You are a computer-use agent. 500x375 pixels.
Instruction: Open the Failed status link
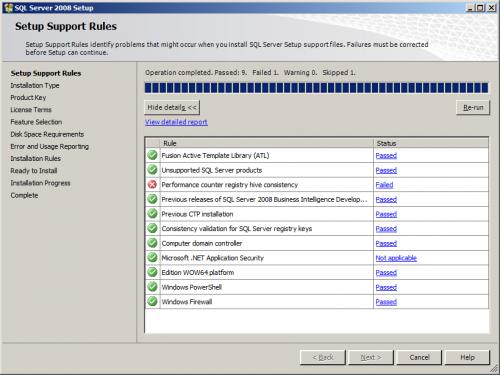click(x=384, y=185)
